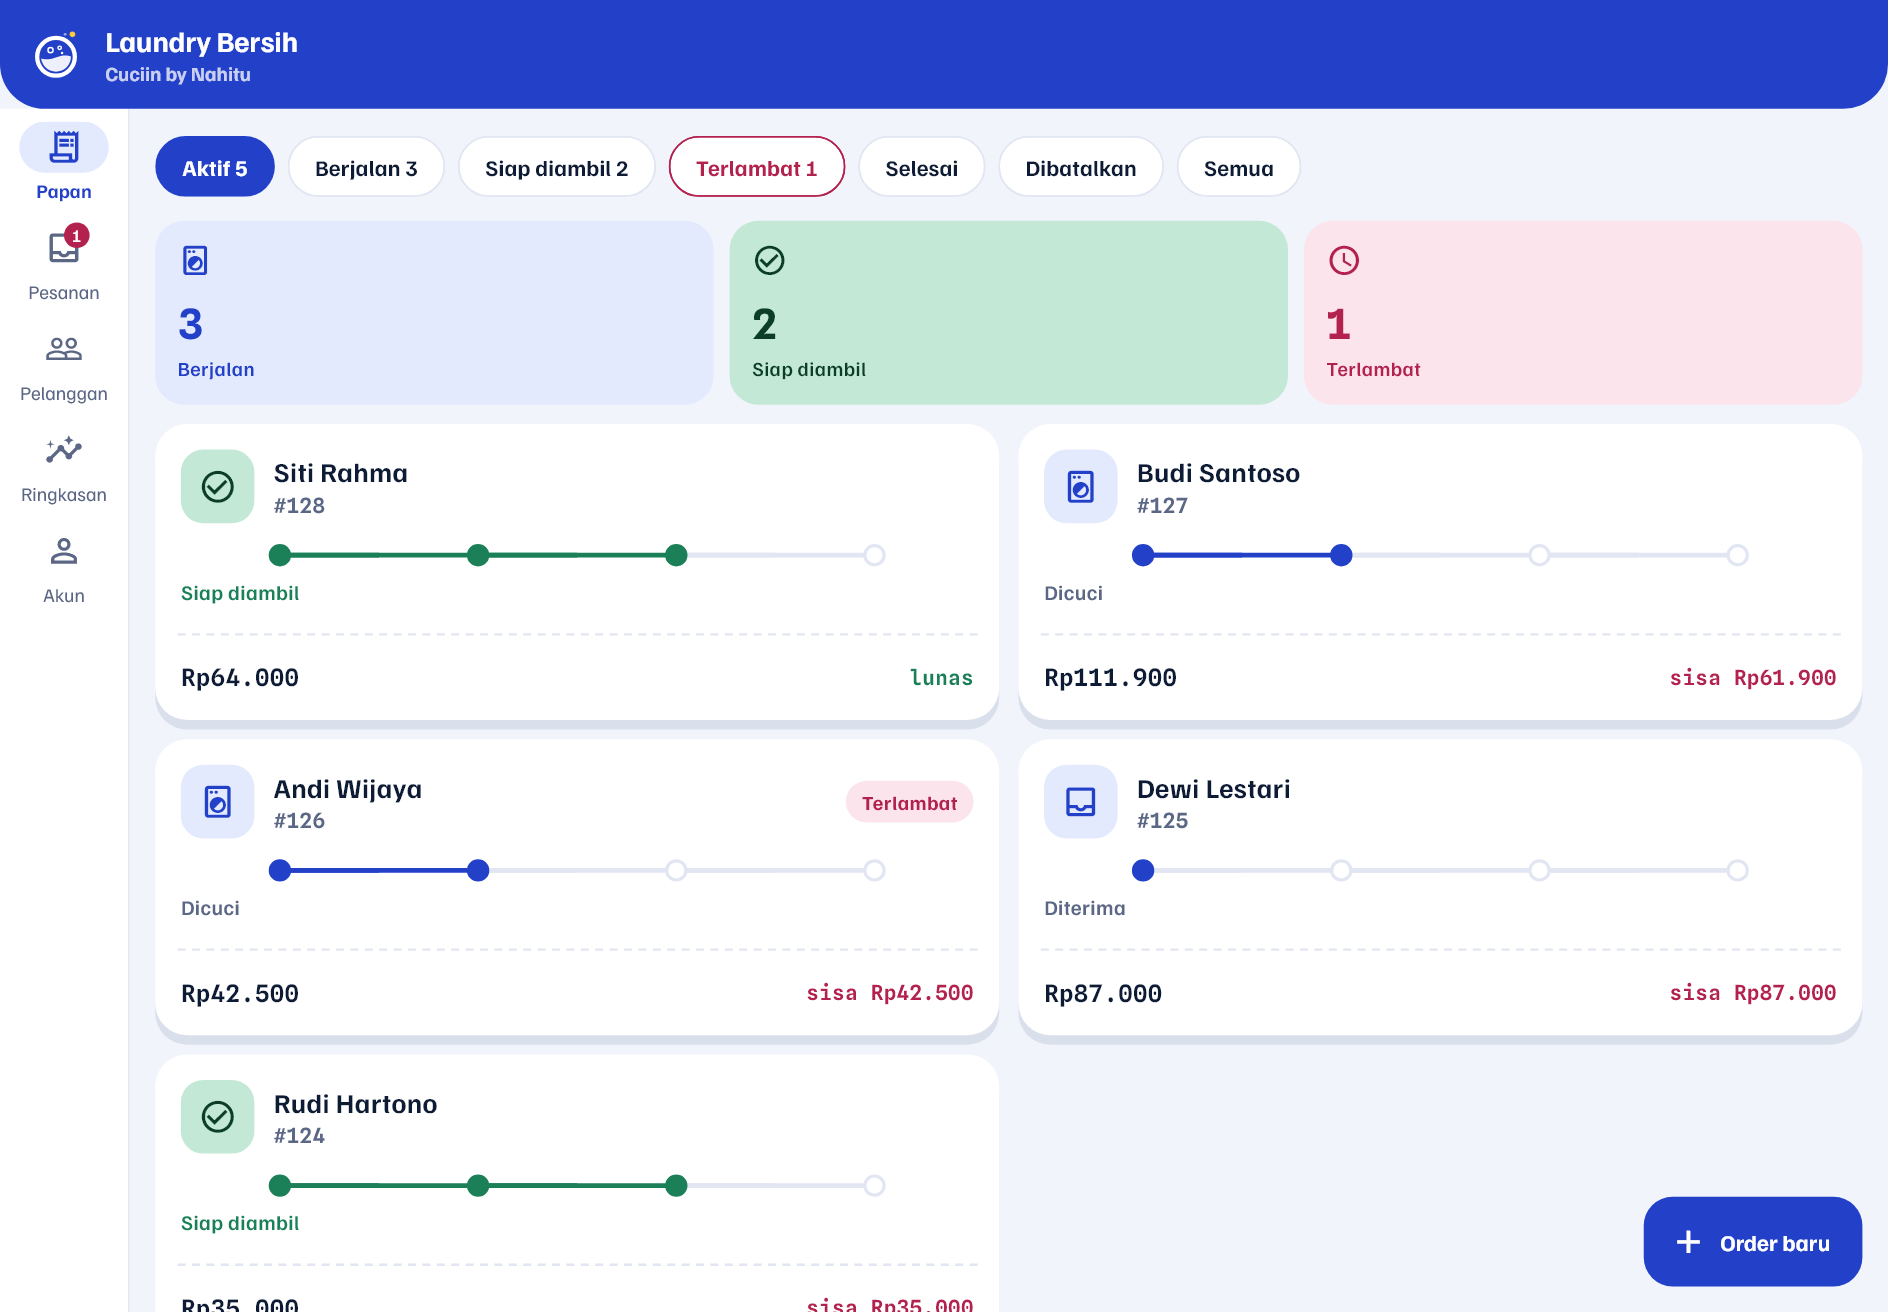The image size is (1888, 1312).
Task: Click Rp87.000 total on Dewi Lestari's order
Action: pyautogui.click(x=1103, y=994)
